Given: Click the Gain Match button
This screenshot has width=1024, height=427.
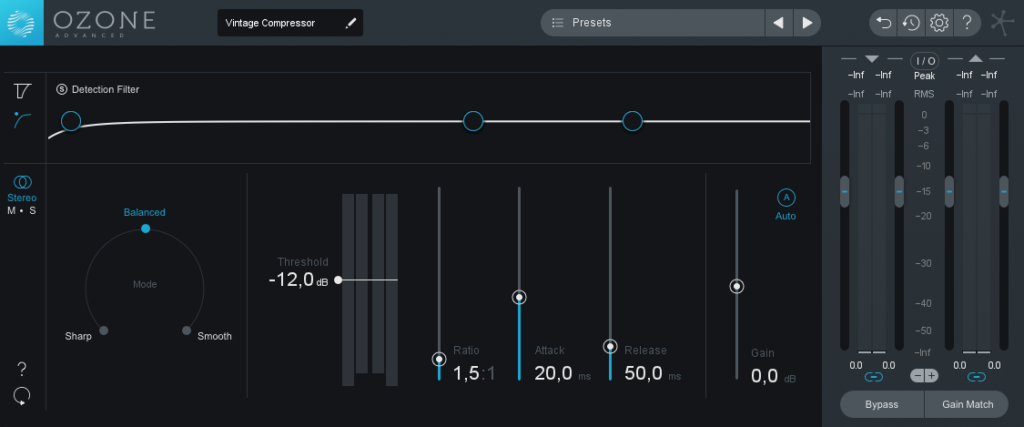Looking at the screenshot, I should click(968, 404).
